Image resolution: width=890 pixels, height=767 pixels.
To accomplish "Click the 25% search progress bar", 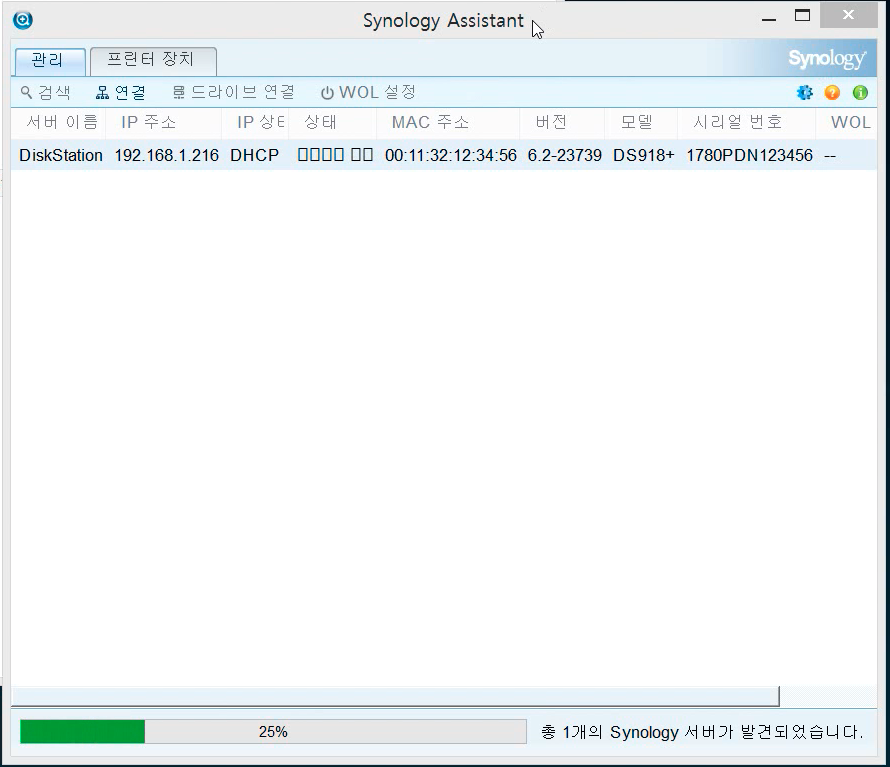I will click(273, 732).
